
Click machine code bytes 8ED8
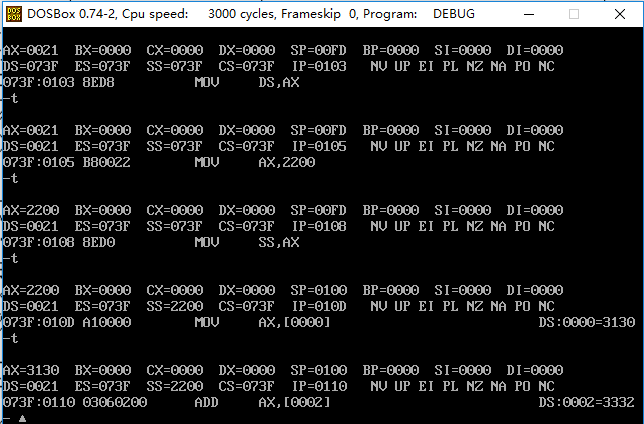point(99,82)
